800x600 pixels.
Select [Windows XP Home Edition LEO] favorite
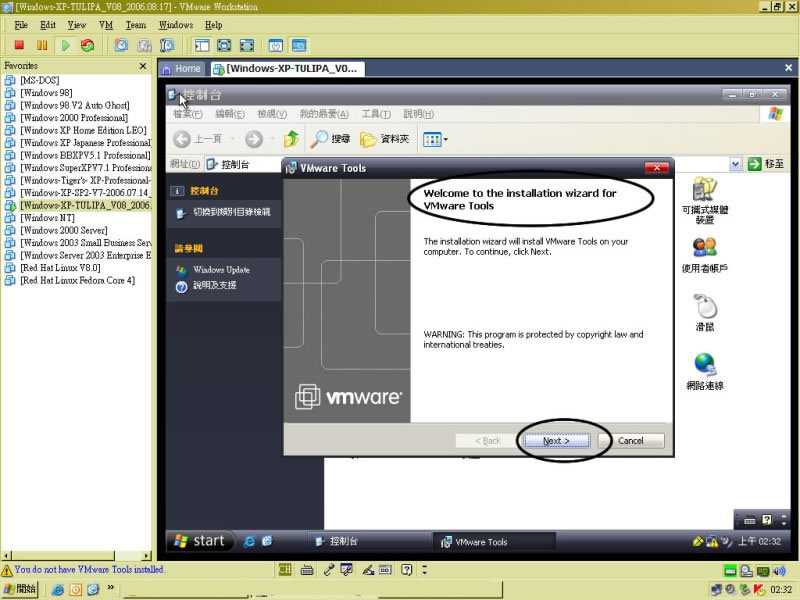[83, 131]
